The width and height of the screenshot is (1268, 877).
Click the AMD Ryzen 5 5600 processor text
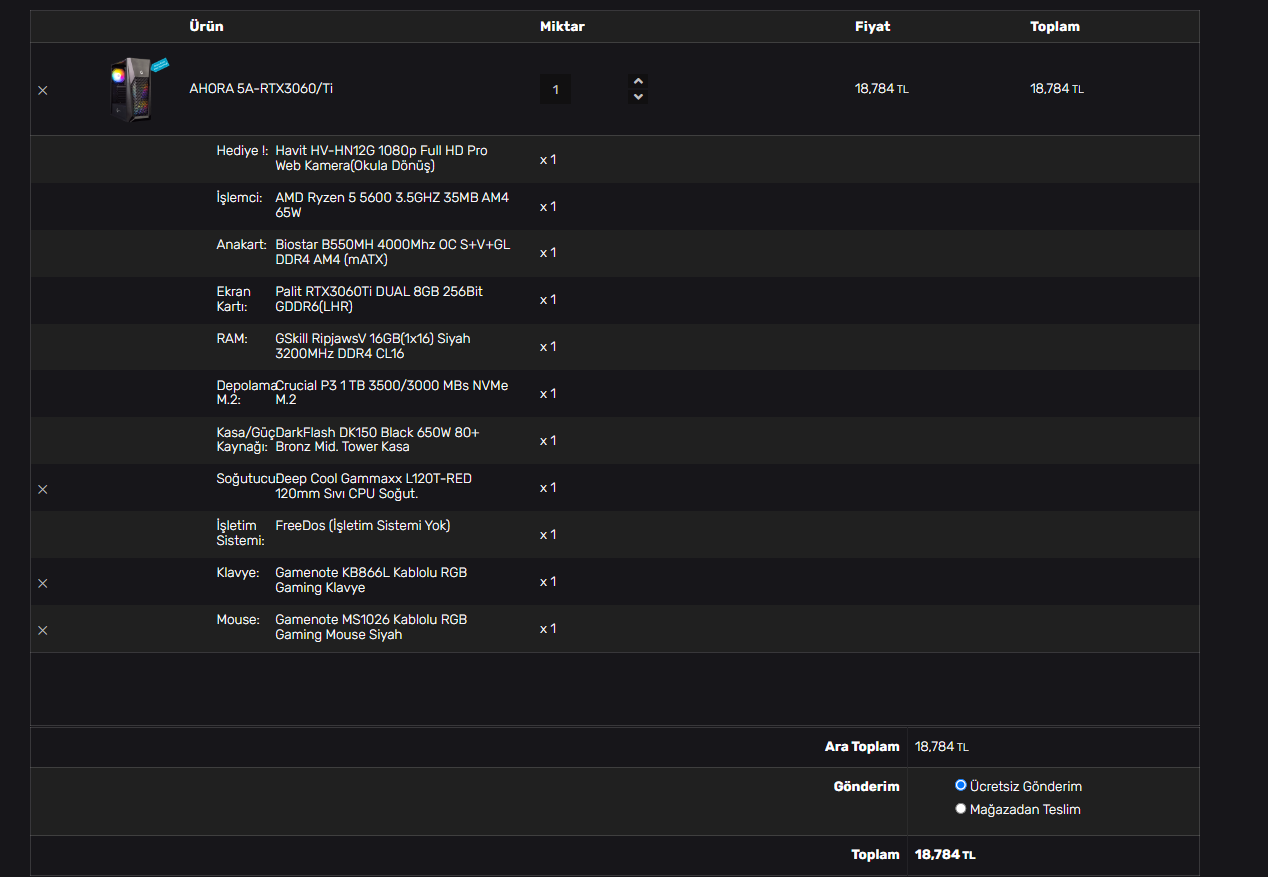click(x=391, y=205)
